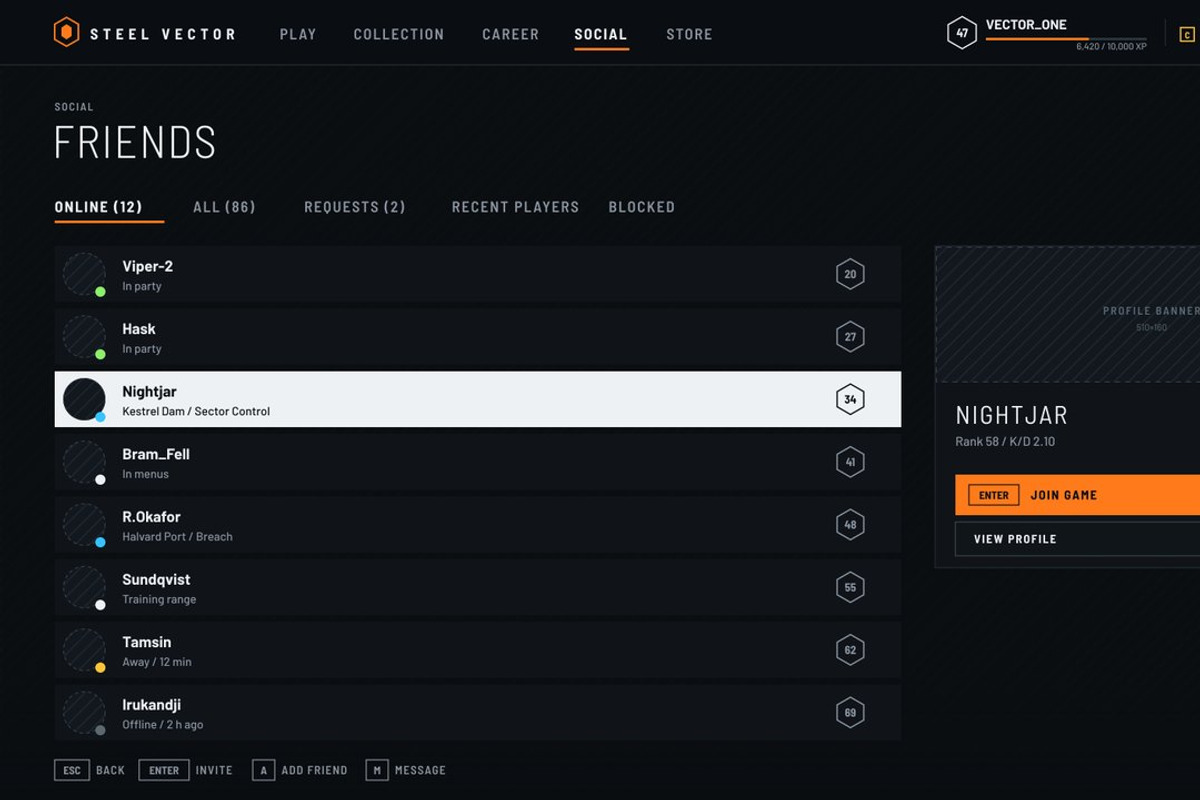Open the Career menu
This screenshot has height=800, width=1200.
(510, 34)
